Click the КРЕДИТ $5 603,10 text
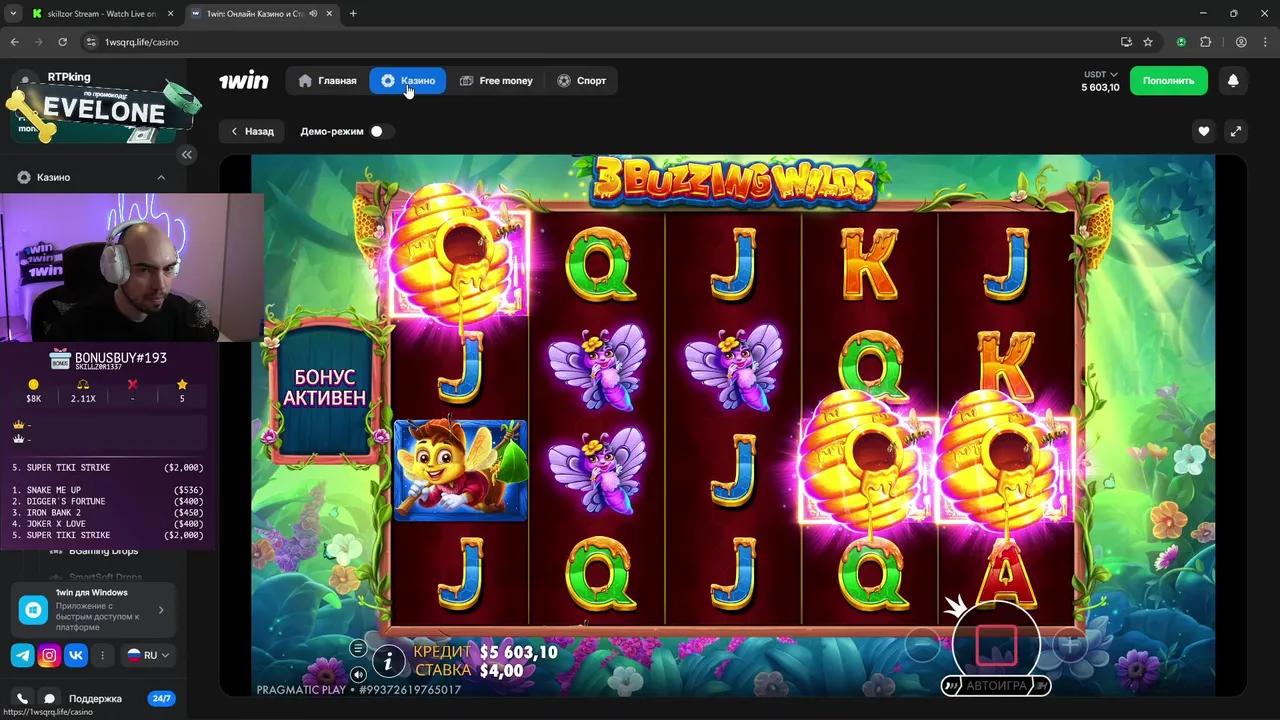 tap(486, 652)
